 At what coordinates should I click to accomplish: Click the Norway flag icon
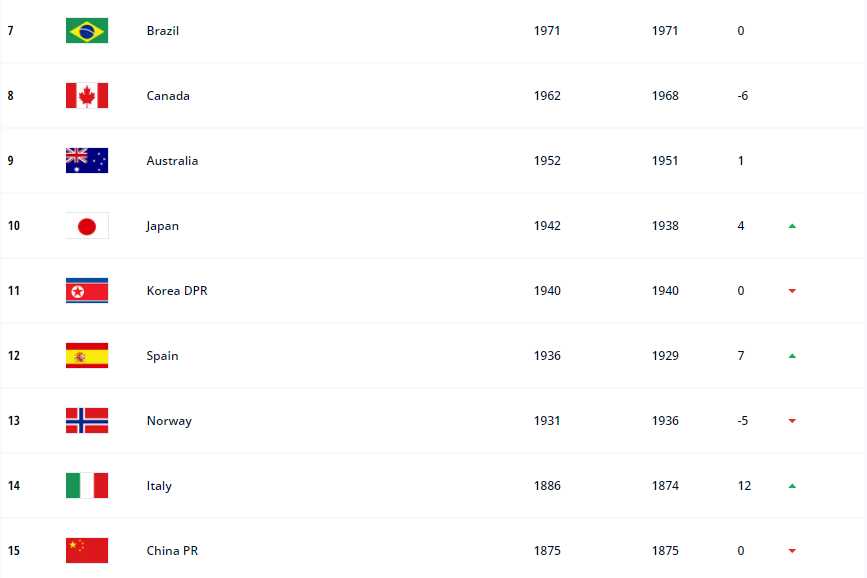(87, 421)
